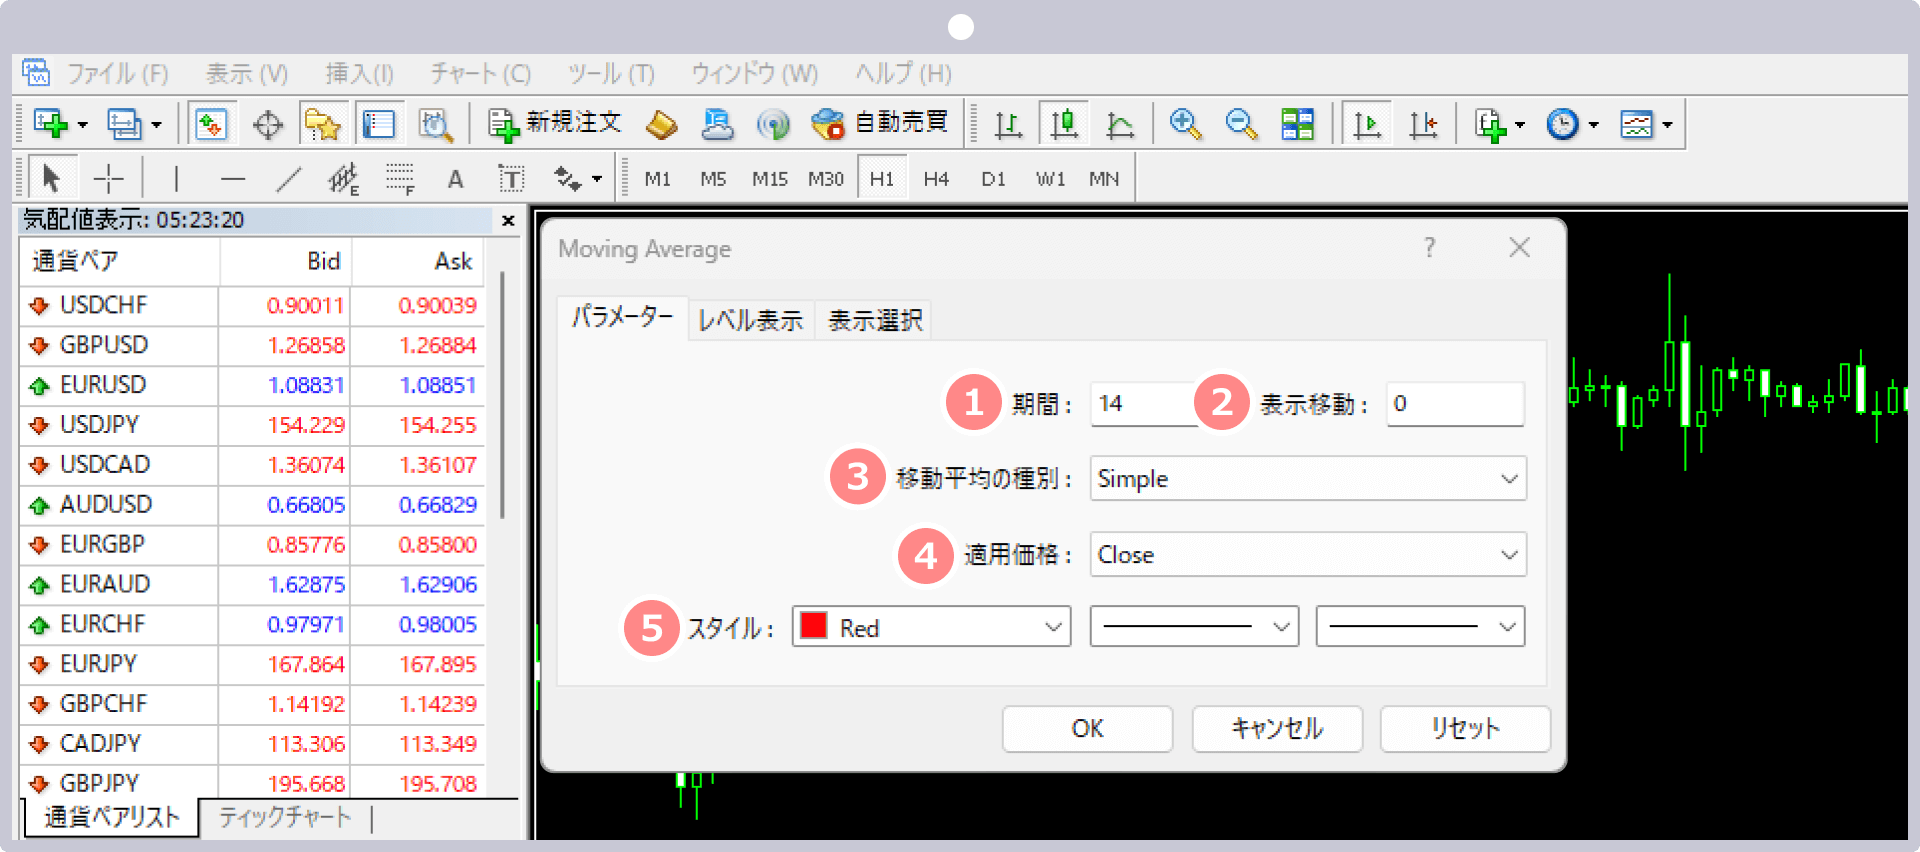The width and height of the screenshot is (1920, 852).
Task: Select the Fibonacci retracement tool
Action: 400,179
